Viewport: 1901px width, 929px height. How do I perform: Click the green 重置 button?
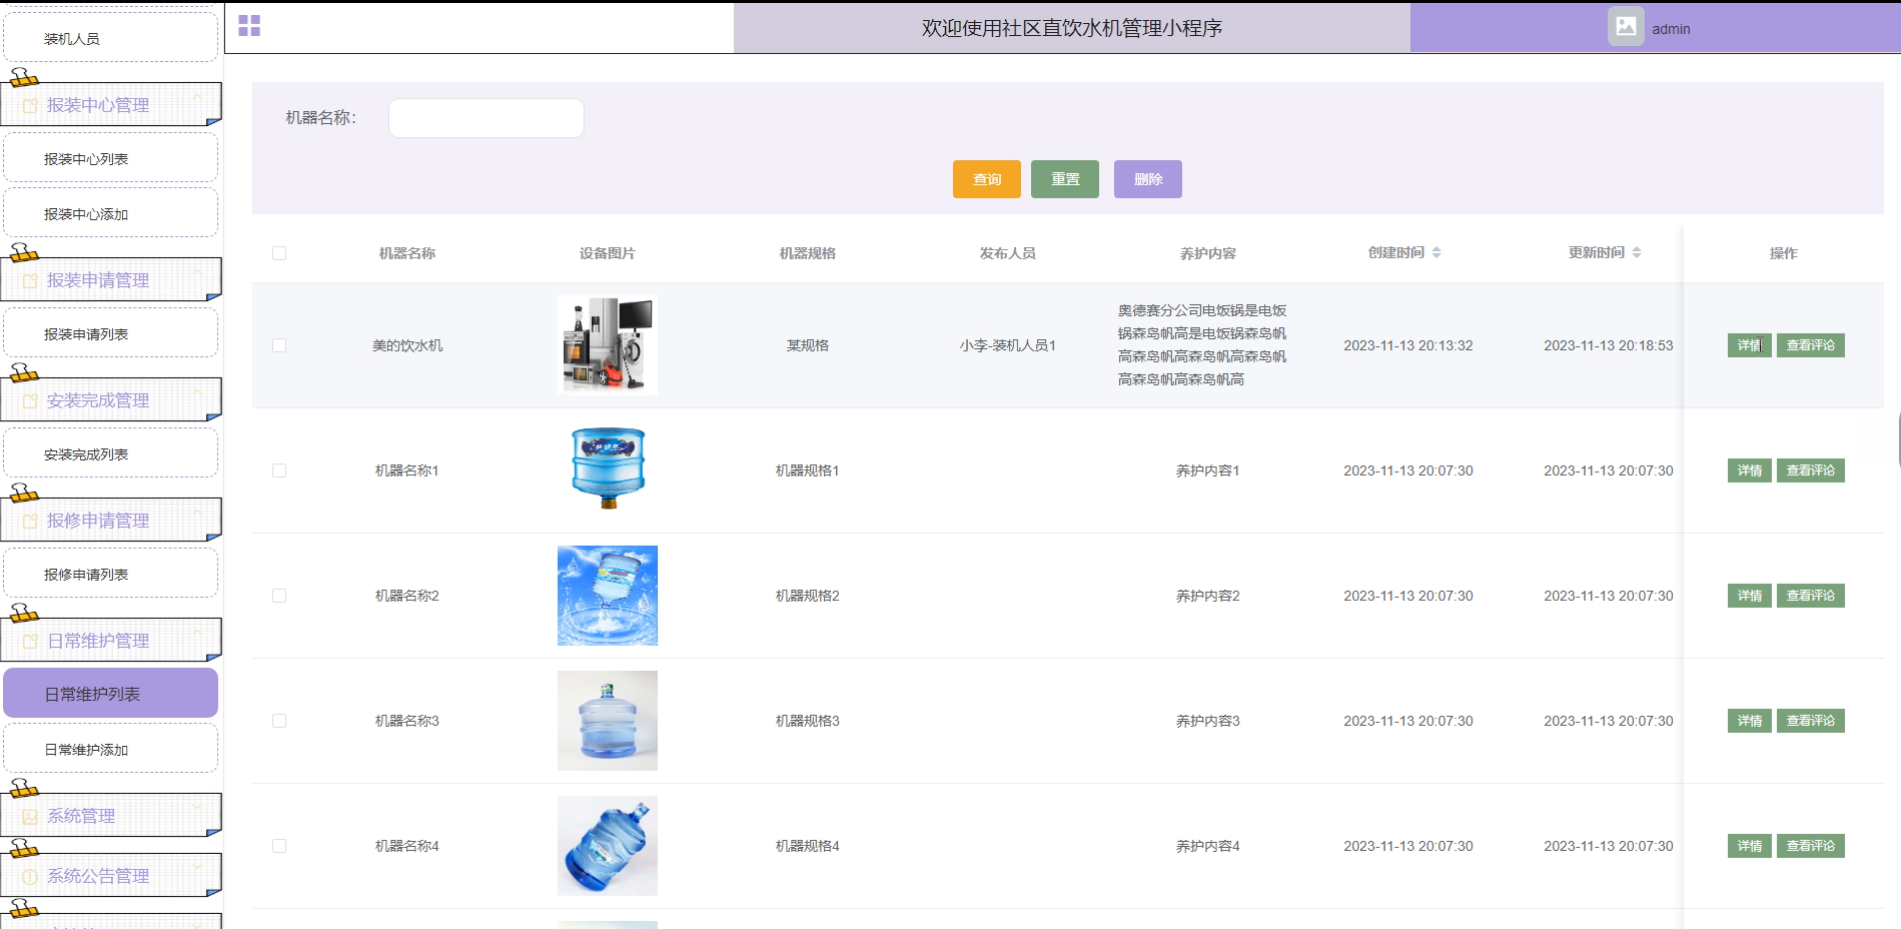point(1065,179)
